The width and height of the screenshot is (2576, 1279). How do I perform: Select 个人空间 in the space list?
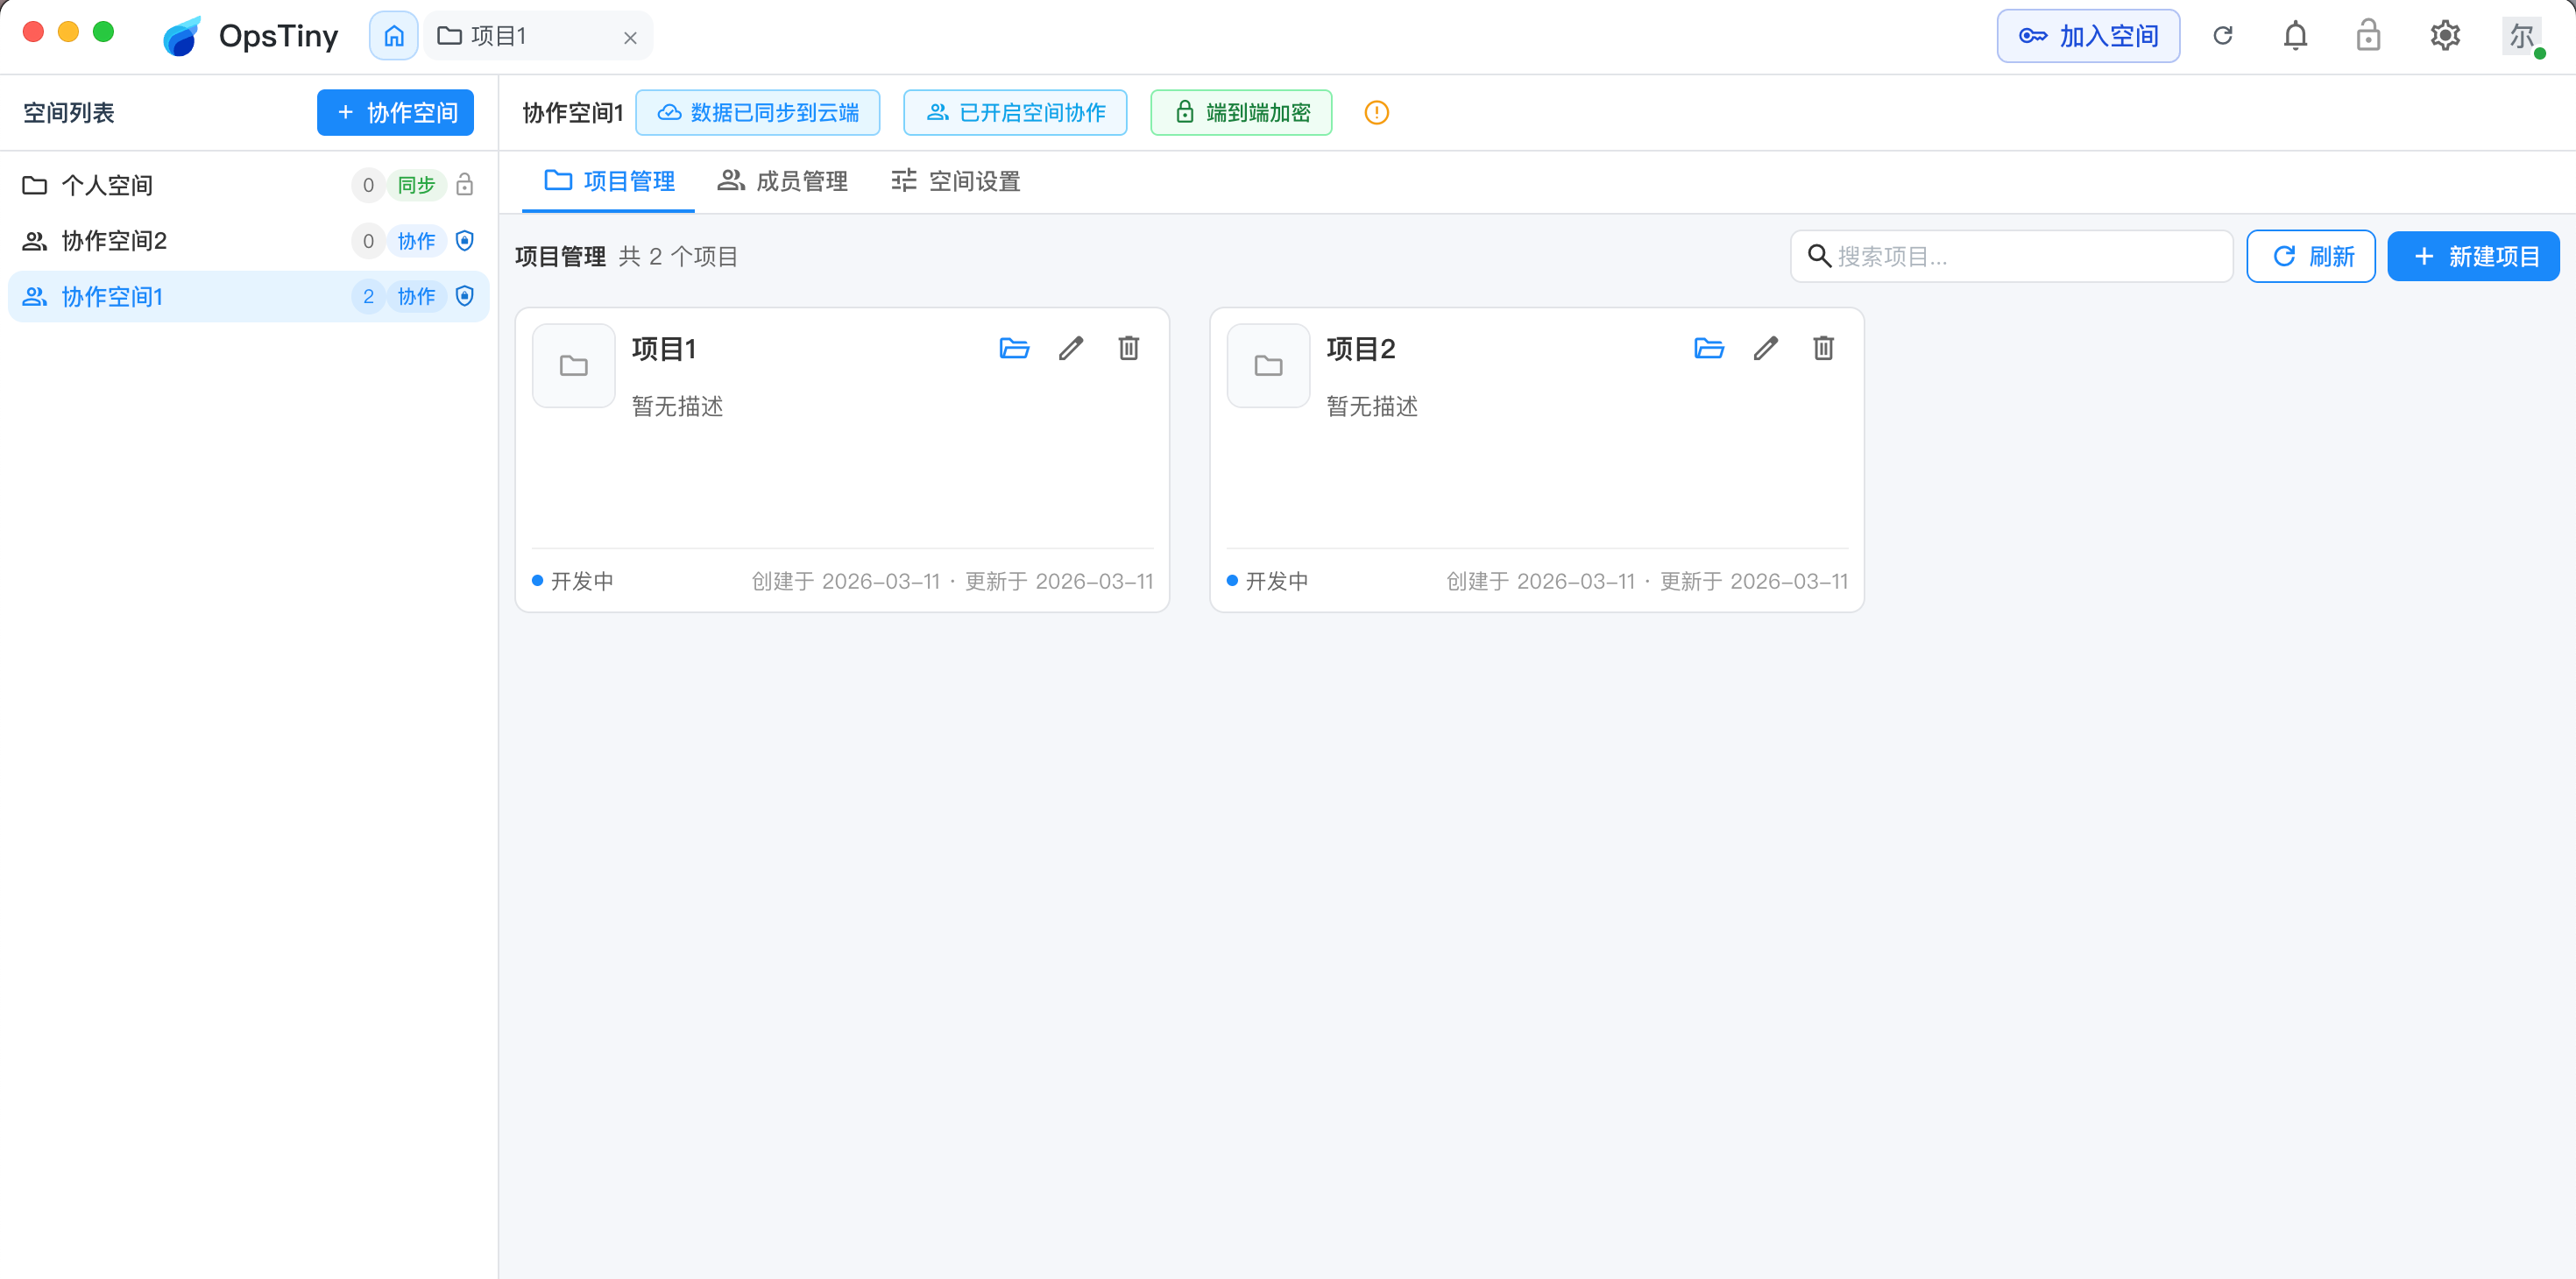248,185
